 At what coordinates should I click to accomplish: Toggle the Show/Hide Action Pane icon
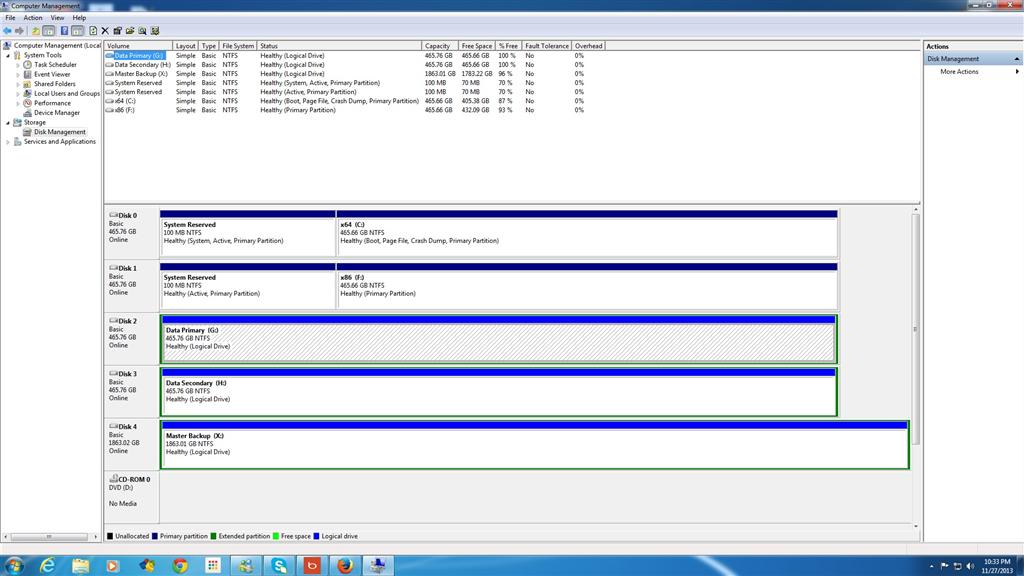[x=78, y=31]
